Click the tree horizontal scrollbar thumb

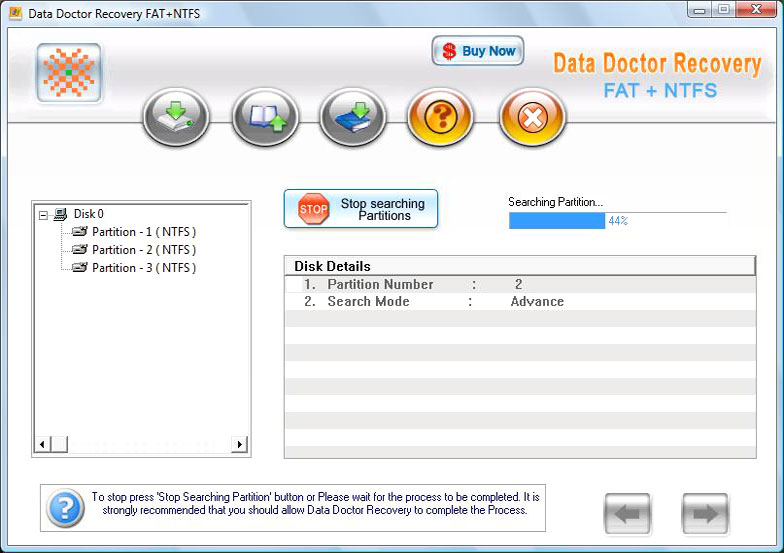click(59, 444)
